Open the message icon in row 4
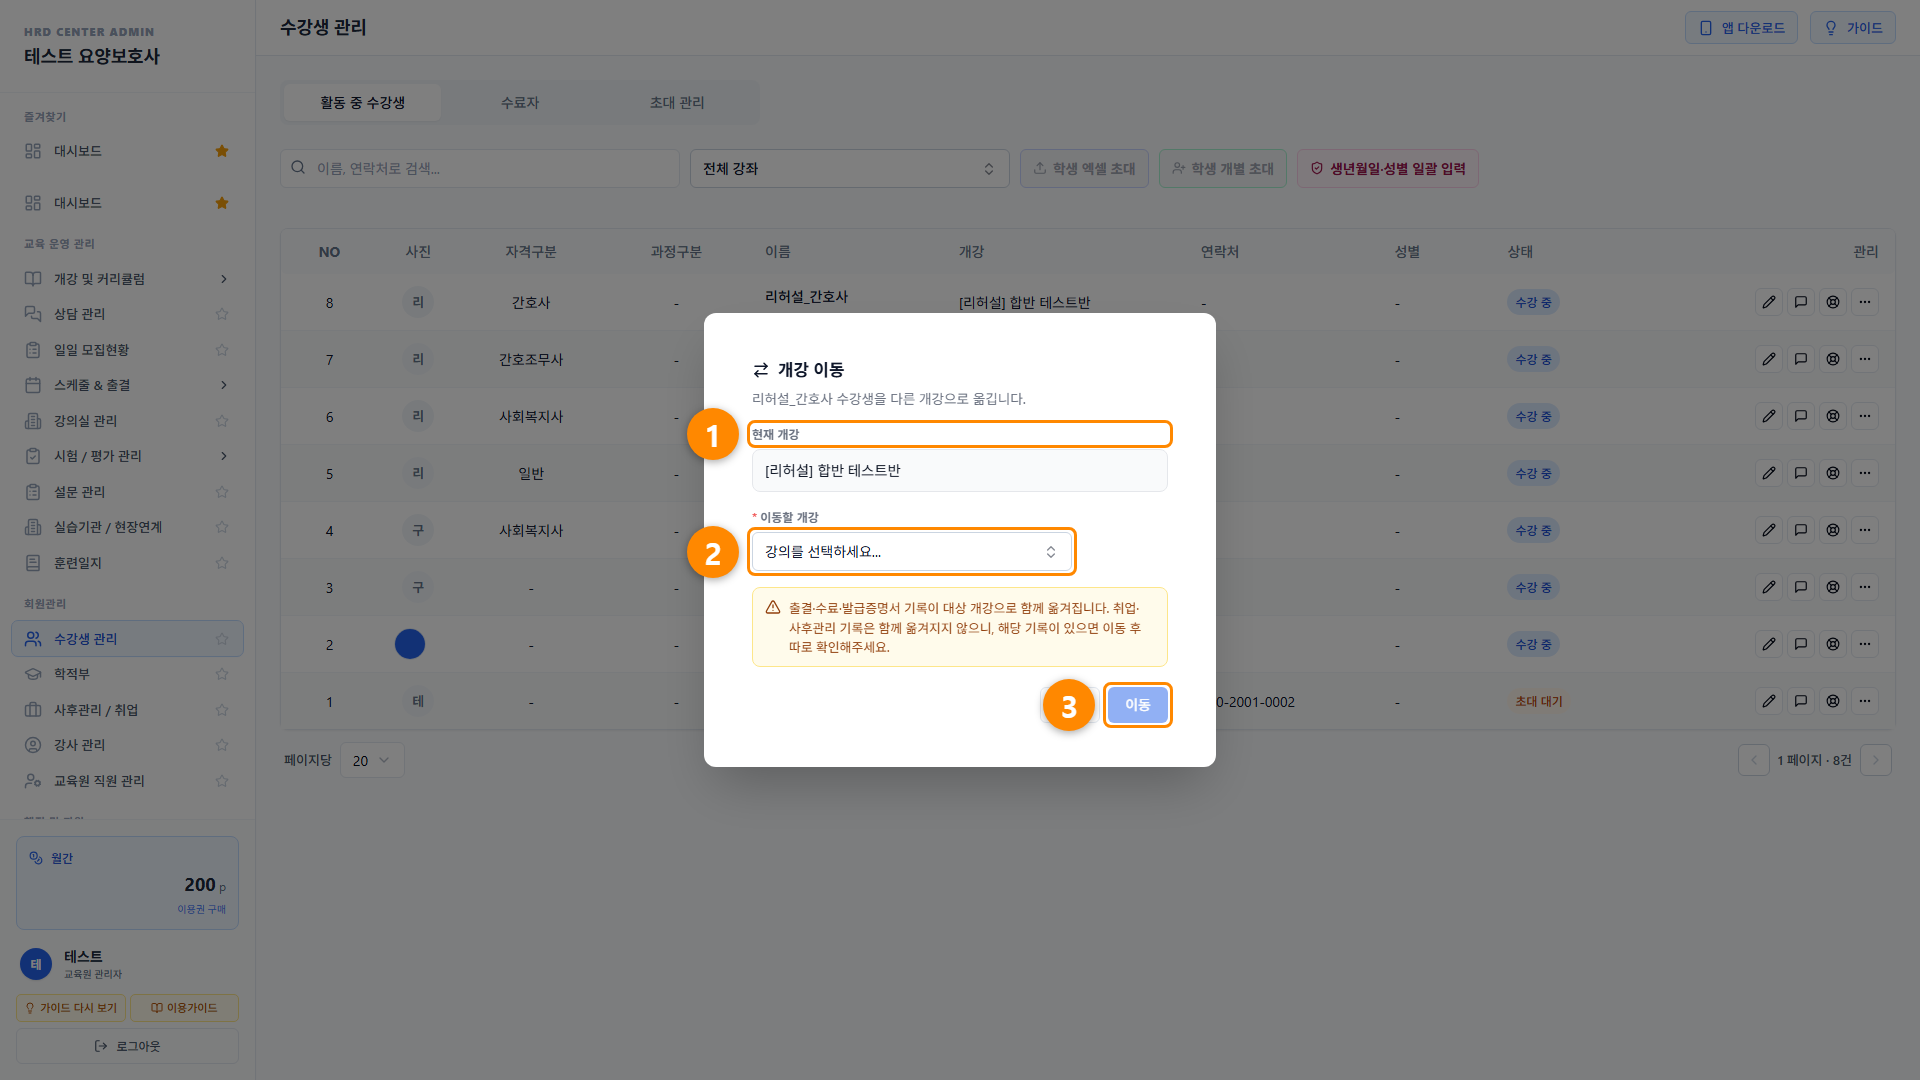The image size is (1920, 1080). click(x=1801, y=530)
